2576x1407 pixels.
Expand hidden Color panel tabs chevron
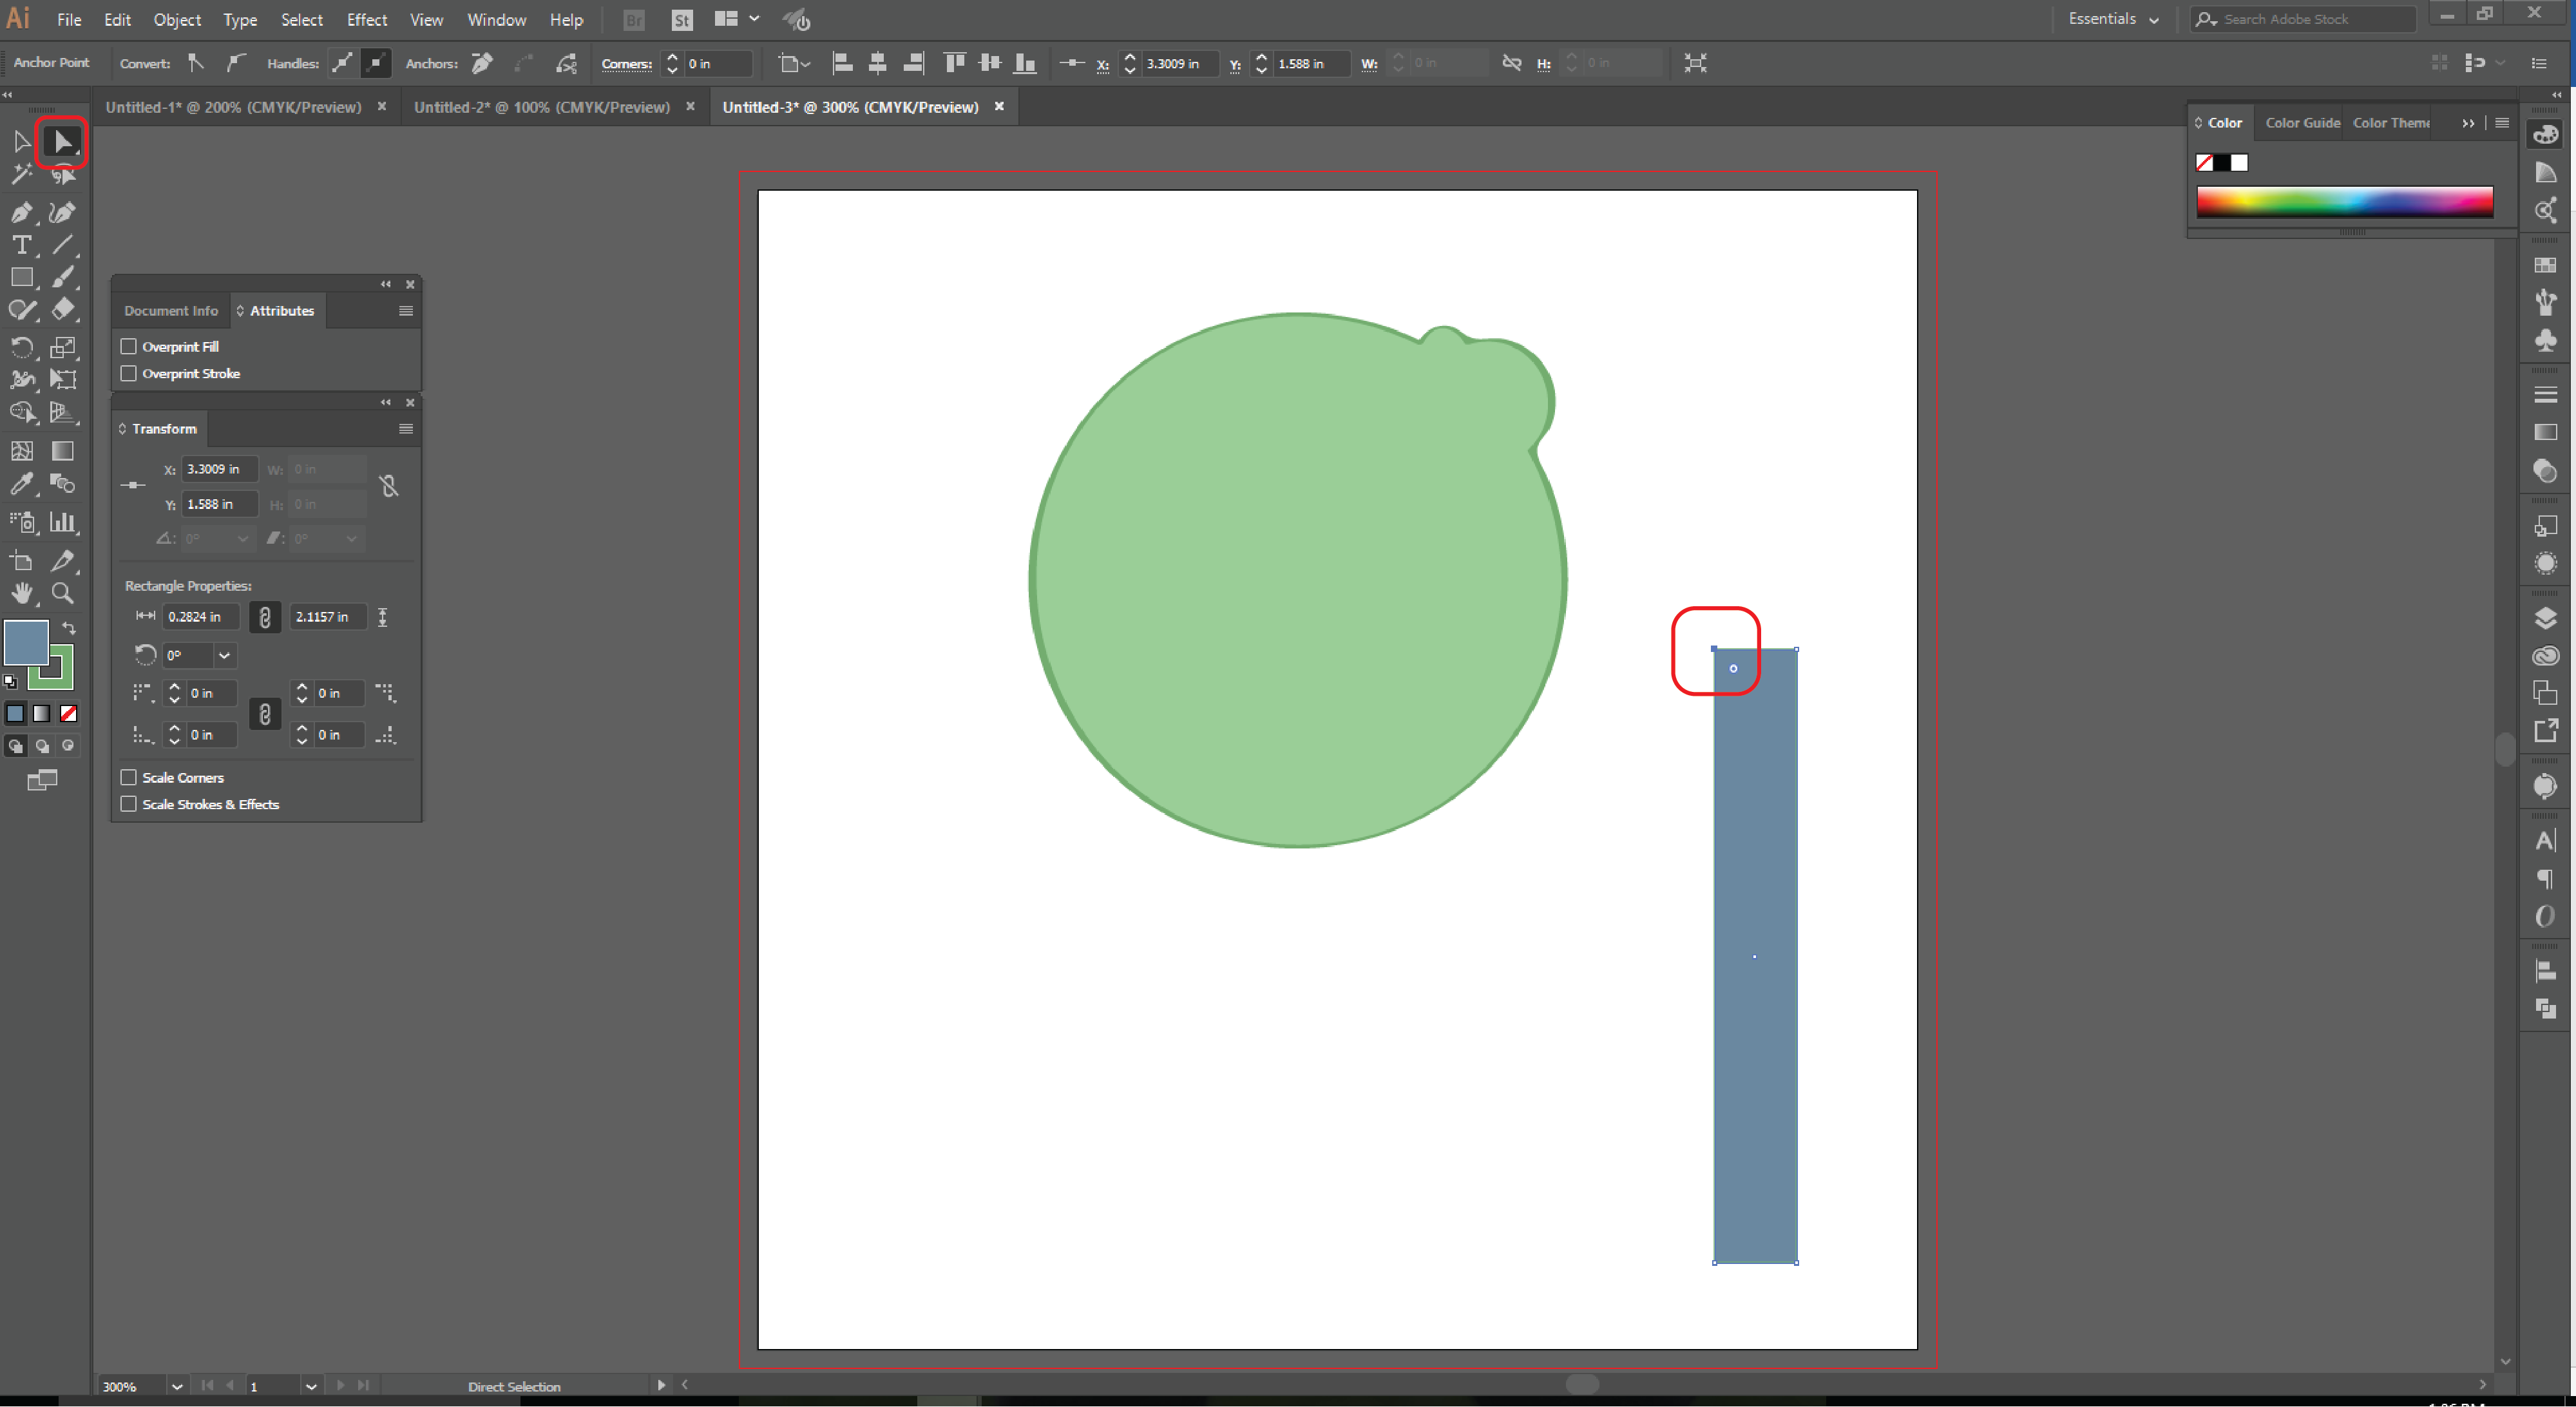click(2468, 123)
